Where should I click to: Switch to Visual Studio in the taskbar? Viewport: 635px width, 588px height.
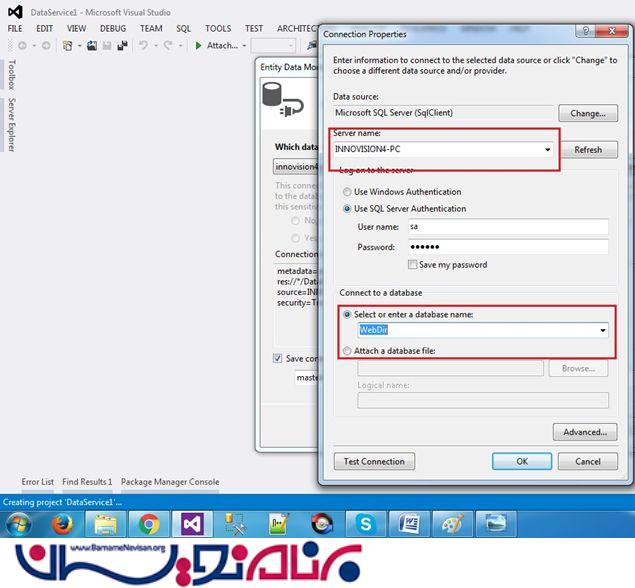pos(192,524)
